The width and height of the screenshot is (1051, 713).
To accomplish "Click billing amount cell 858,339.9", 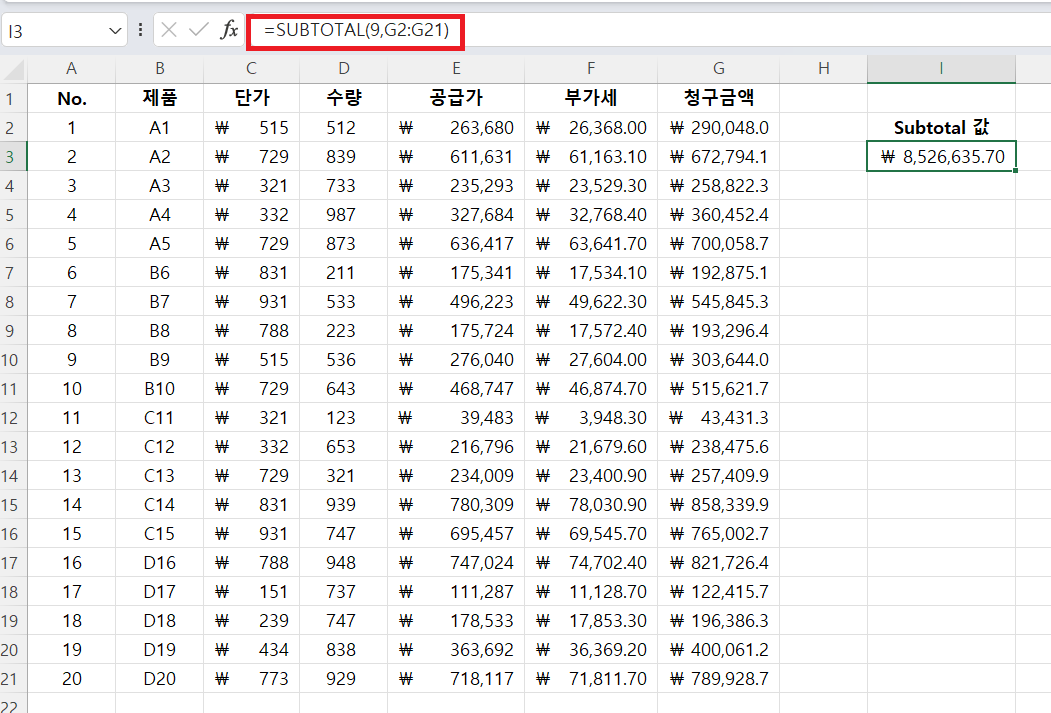I will 719,505.
